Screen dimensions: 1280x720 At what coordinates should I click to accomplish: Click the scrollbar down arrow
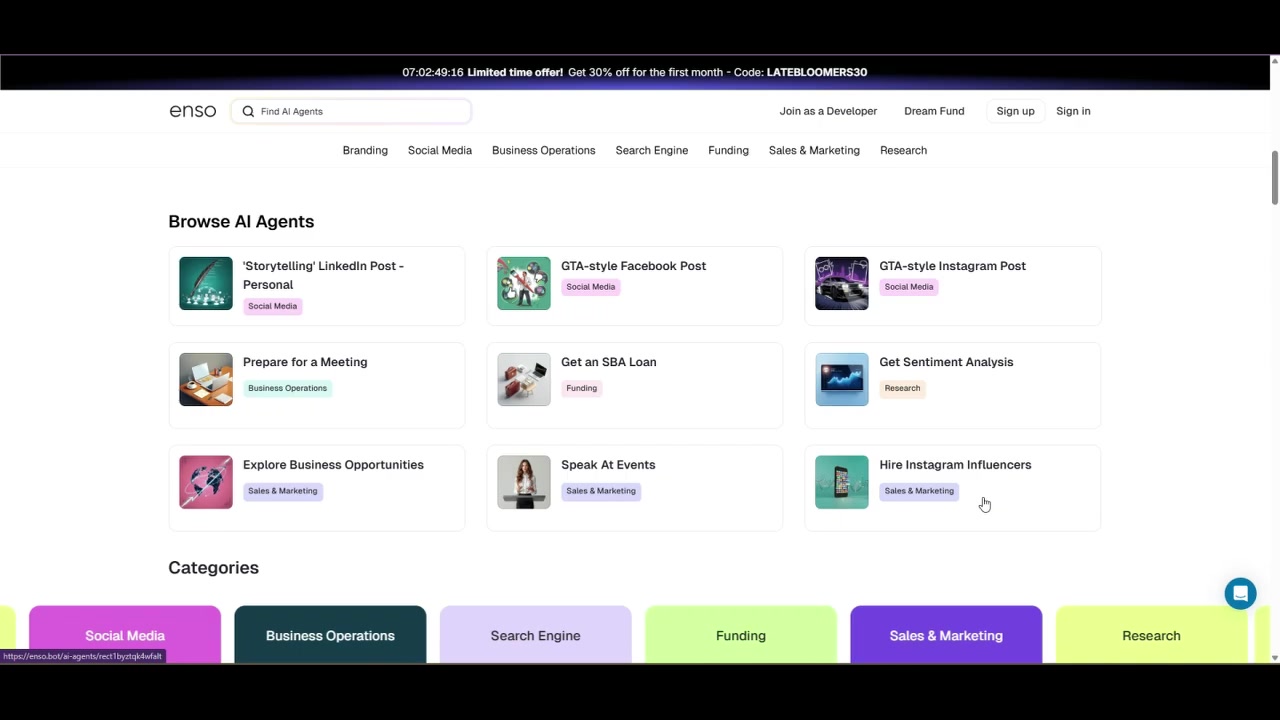(1274, 657)
